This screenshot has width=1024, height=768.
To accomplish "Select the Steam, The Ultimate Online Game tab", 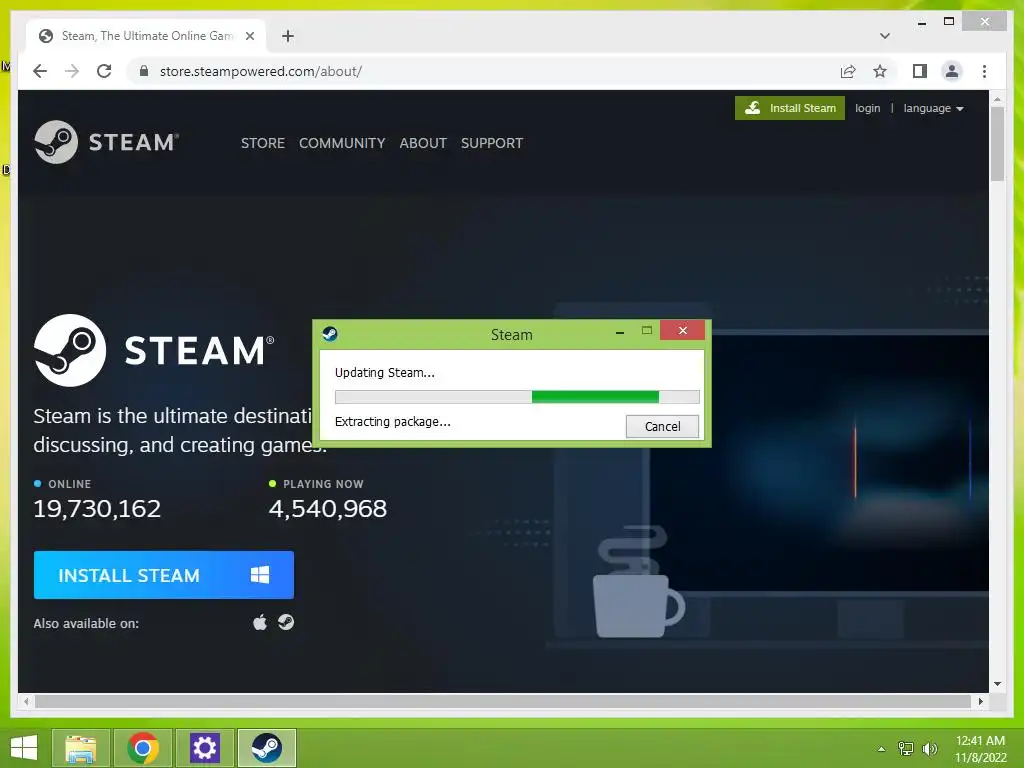I will click(146, 36).
